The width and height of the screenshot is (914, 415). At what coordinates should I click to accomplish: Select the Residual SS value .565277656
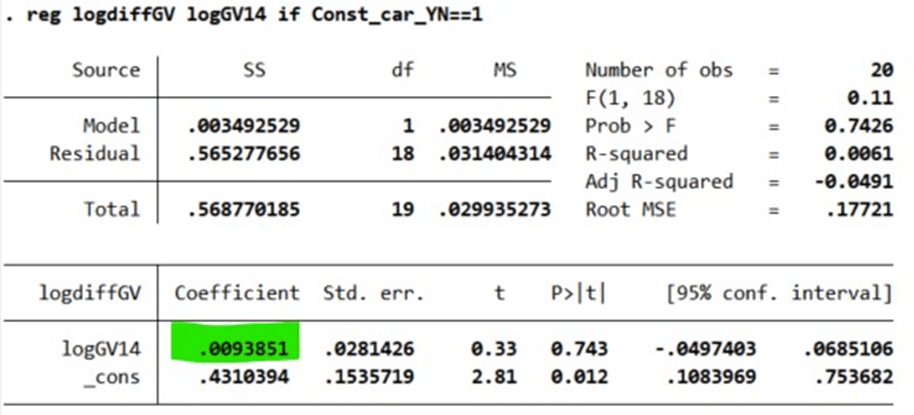[x=244, y=154]
